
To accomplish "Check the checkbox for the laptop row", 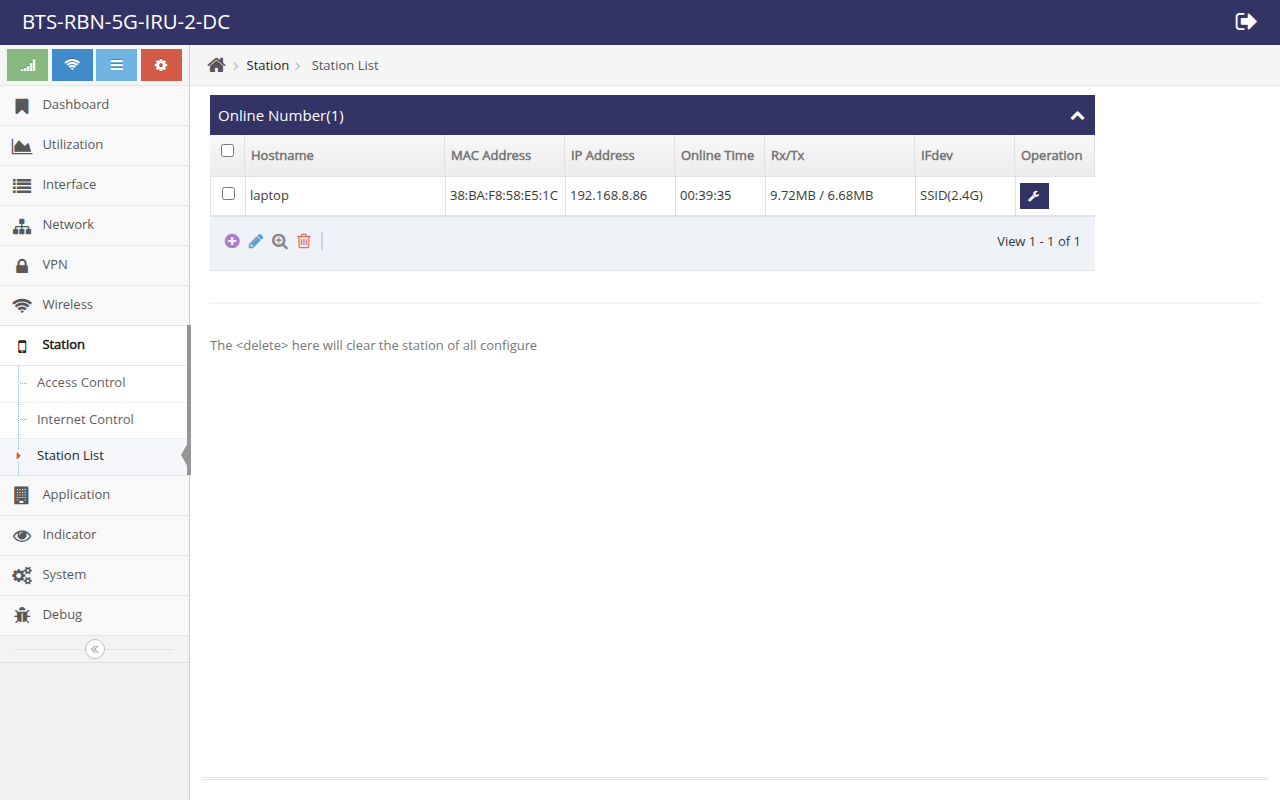I will pyautogui.click(x=228, y=194).
